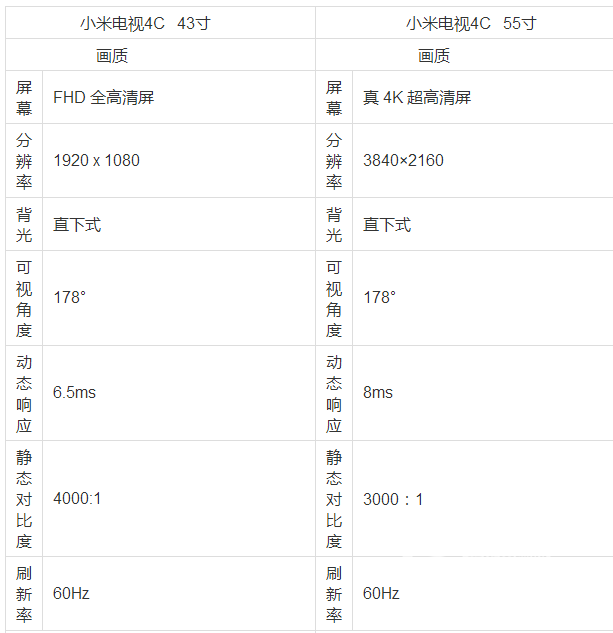613x633 pixels.
Task: Select the 4000:1 contrast ratio cell
Action: [x=77, y=499]
